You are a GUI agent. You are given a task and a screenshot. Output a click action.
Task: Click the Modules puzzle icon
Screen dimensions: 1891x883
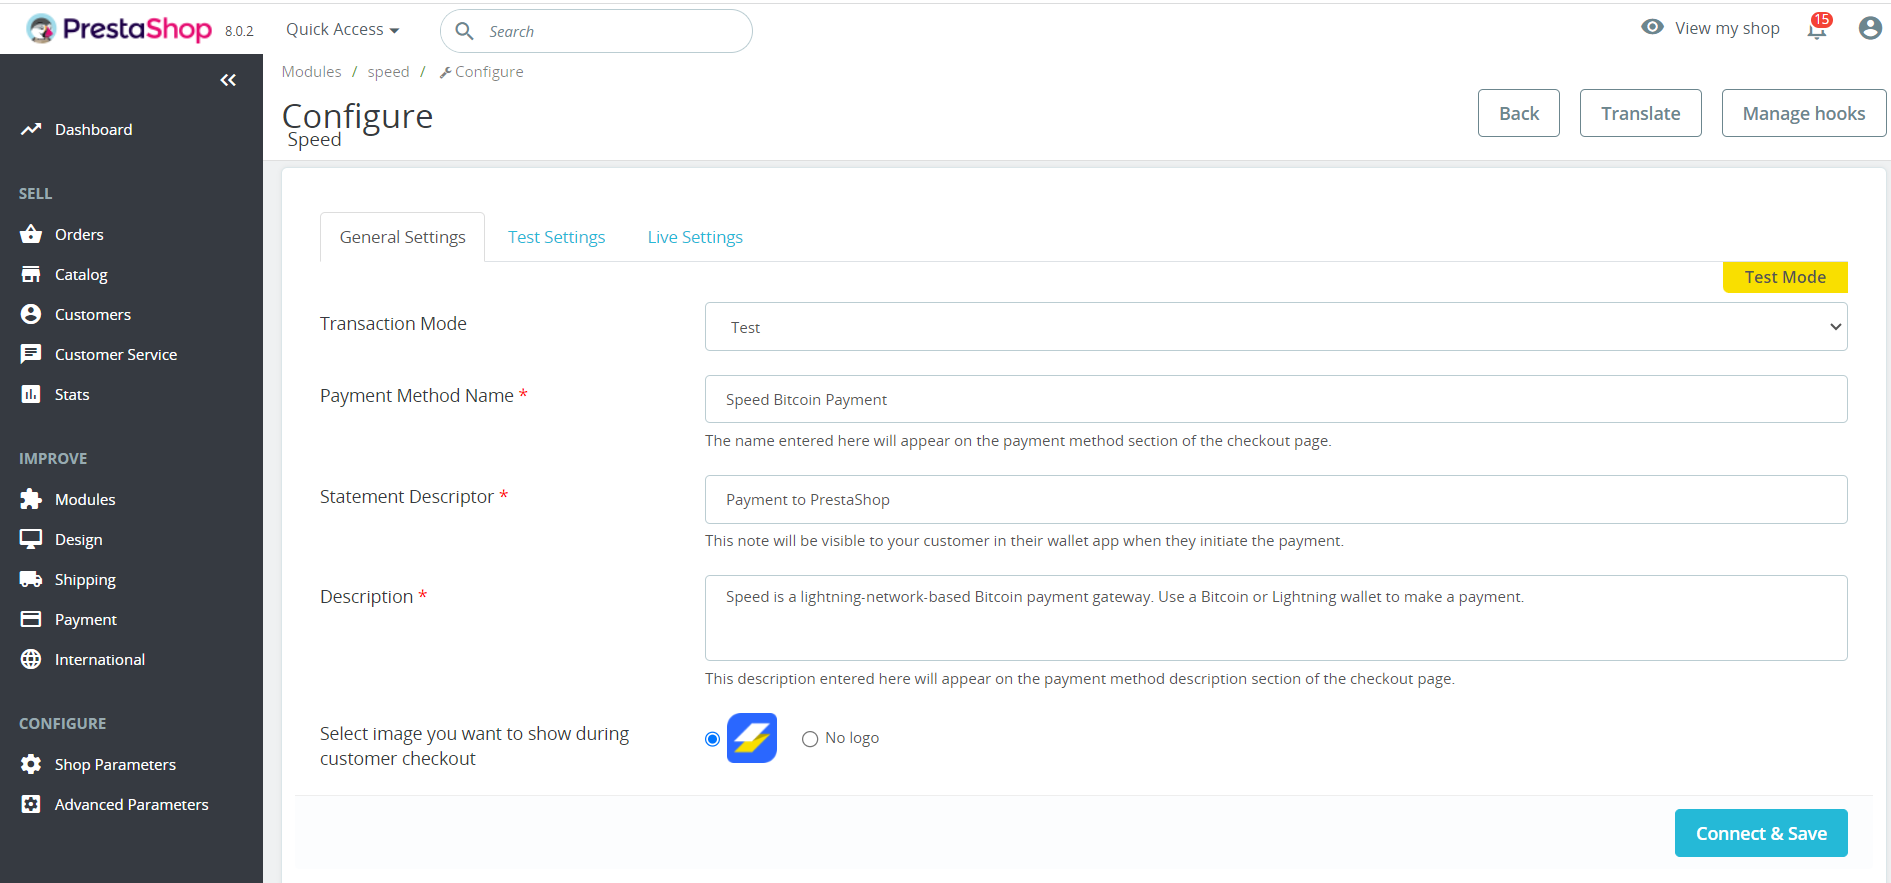click(31, 499)
